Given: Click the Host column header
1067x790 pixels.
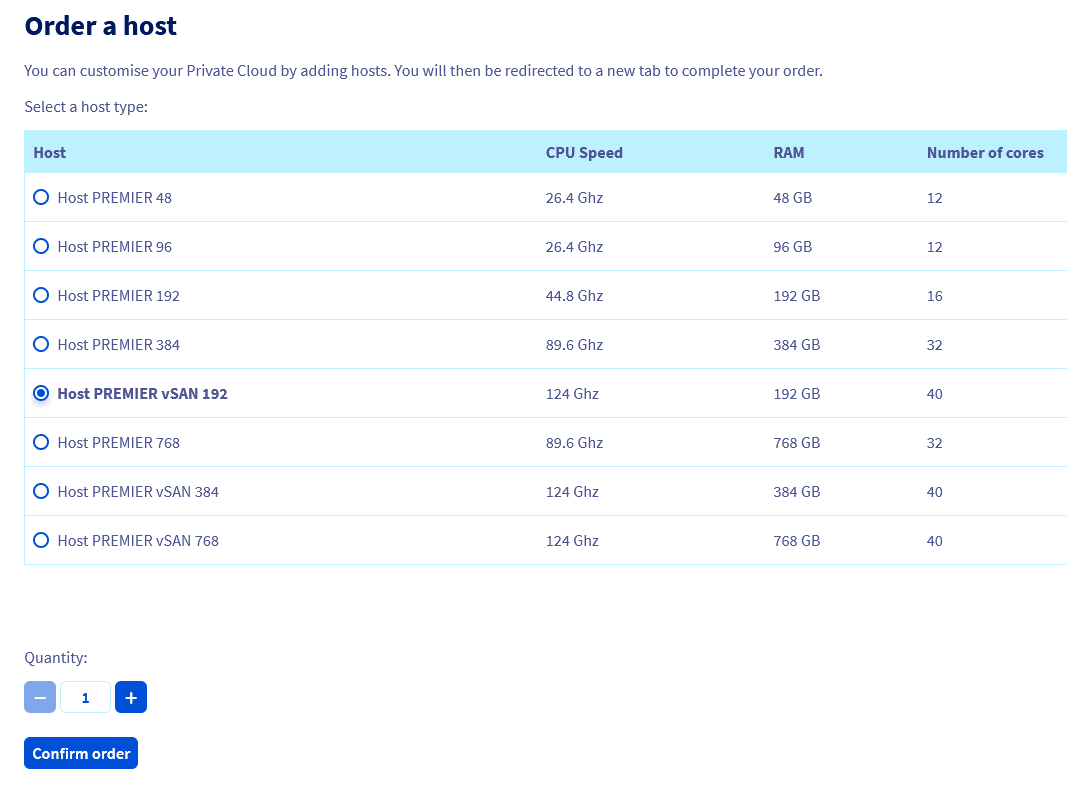Looking at the screenshot, I should pos(50,153).
